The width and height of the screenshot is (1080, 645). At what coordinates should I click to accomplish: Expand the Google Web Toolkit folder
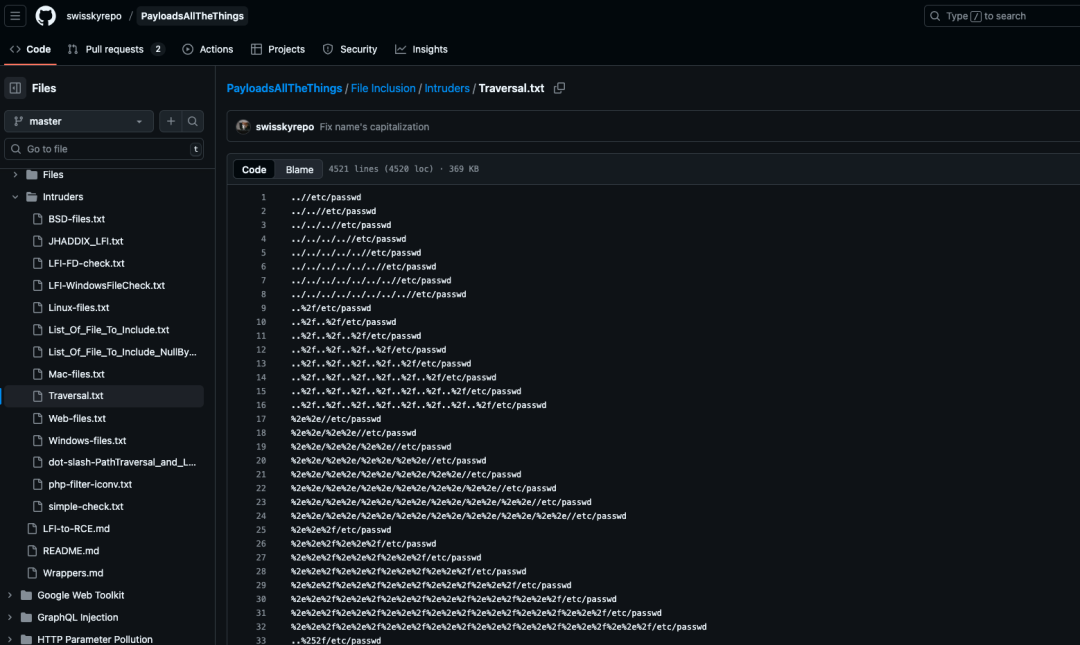10,595
